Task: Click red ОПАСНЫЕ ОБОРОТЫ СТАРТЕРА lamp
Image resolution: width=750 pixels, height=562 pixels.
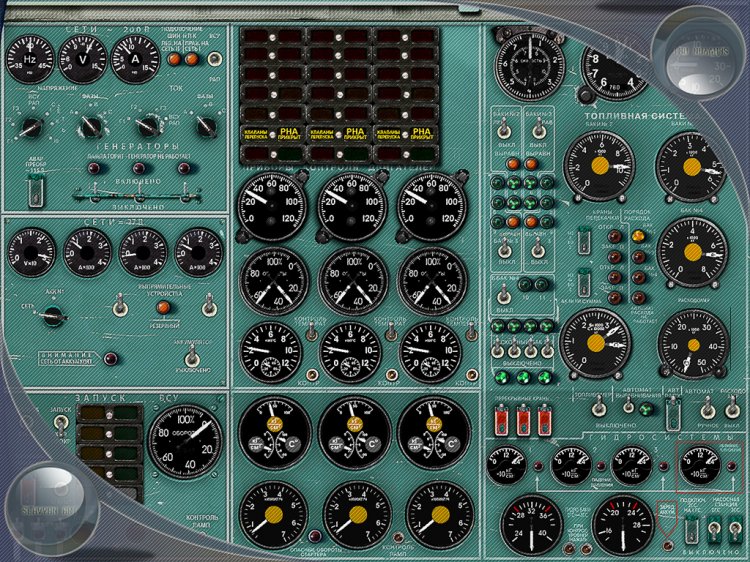Action: point(315,537)
